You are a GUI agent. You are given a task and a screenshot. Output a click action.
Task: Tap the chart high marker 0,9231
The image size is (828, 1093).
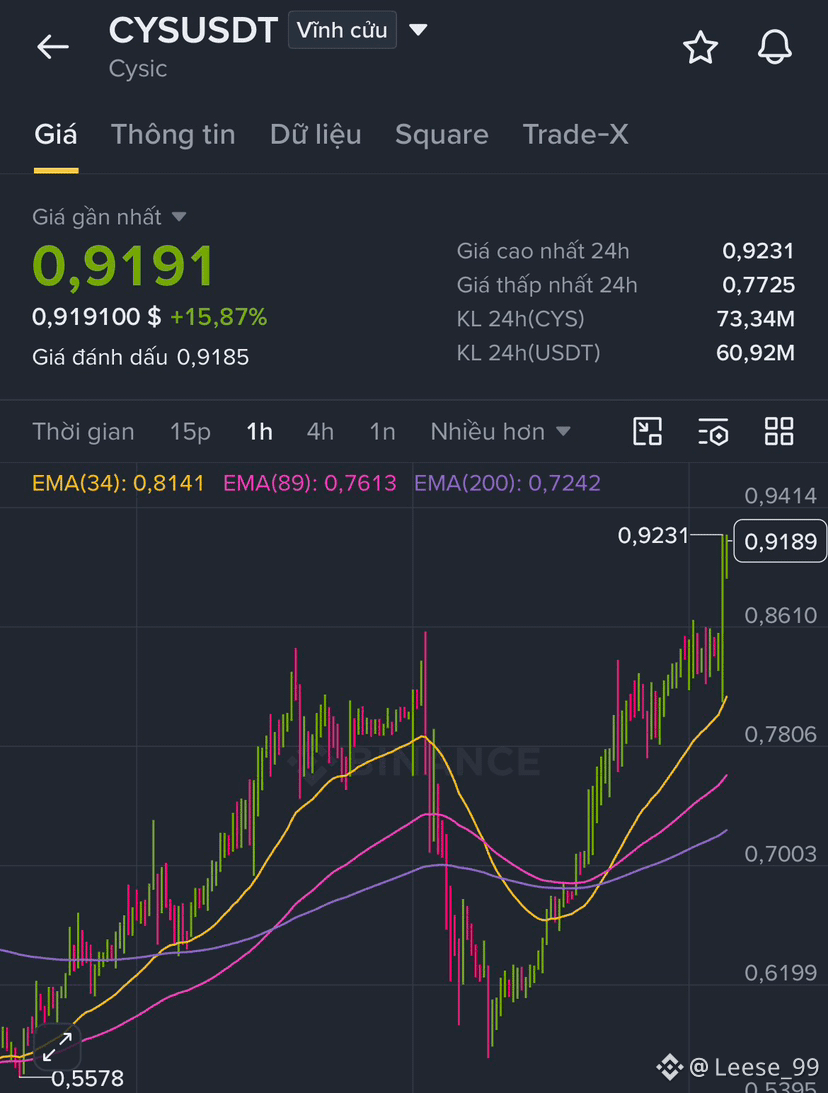click(x=653, y=535)
